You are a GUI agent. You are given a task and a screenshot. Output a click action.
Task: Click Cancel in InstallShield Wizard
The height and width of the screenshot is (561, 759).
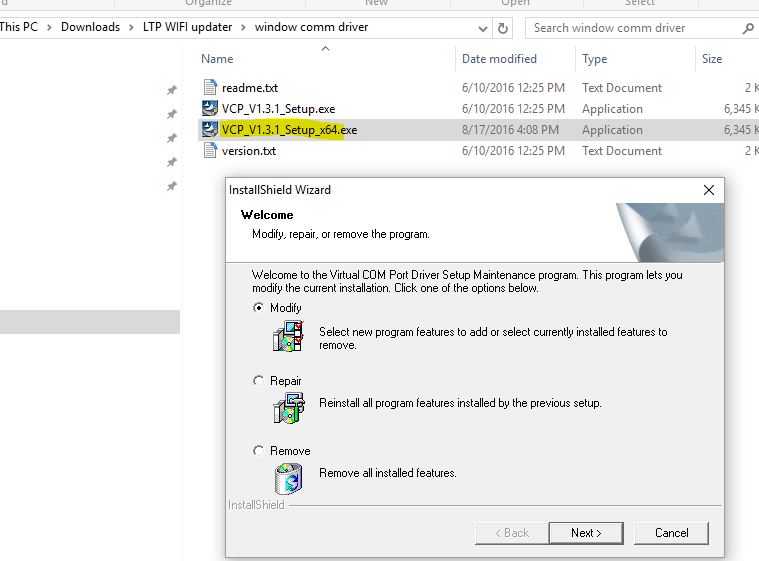[671, 533]
